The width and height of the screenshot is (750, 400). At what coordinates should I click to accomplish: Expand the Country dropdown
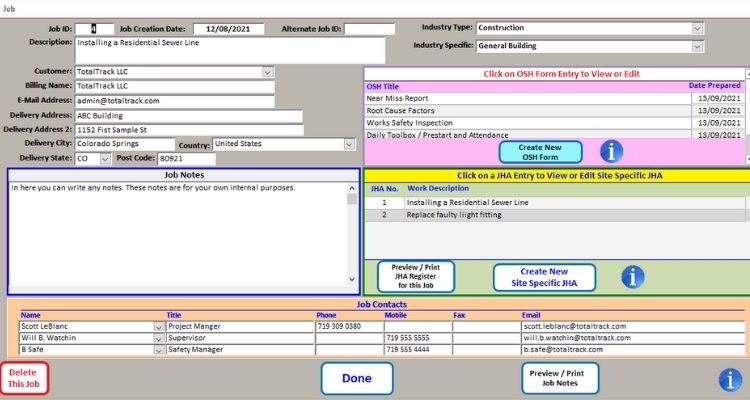[x=349, y=144]
